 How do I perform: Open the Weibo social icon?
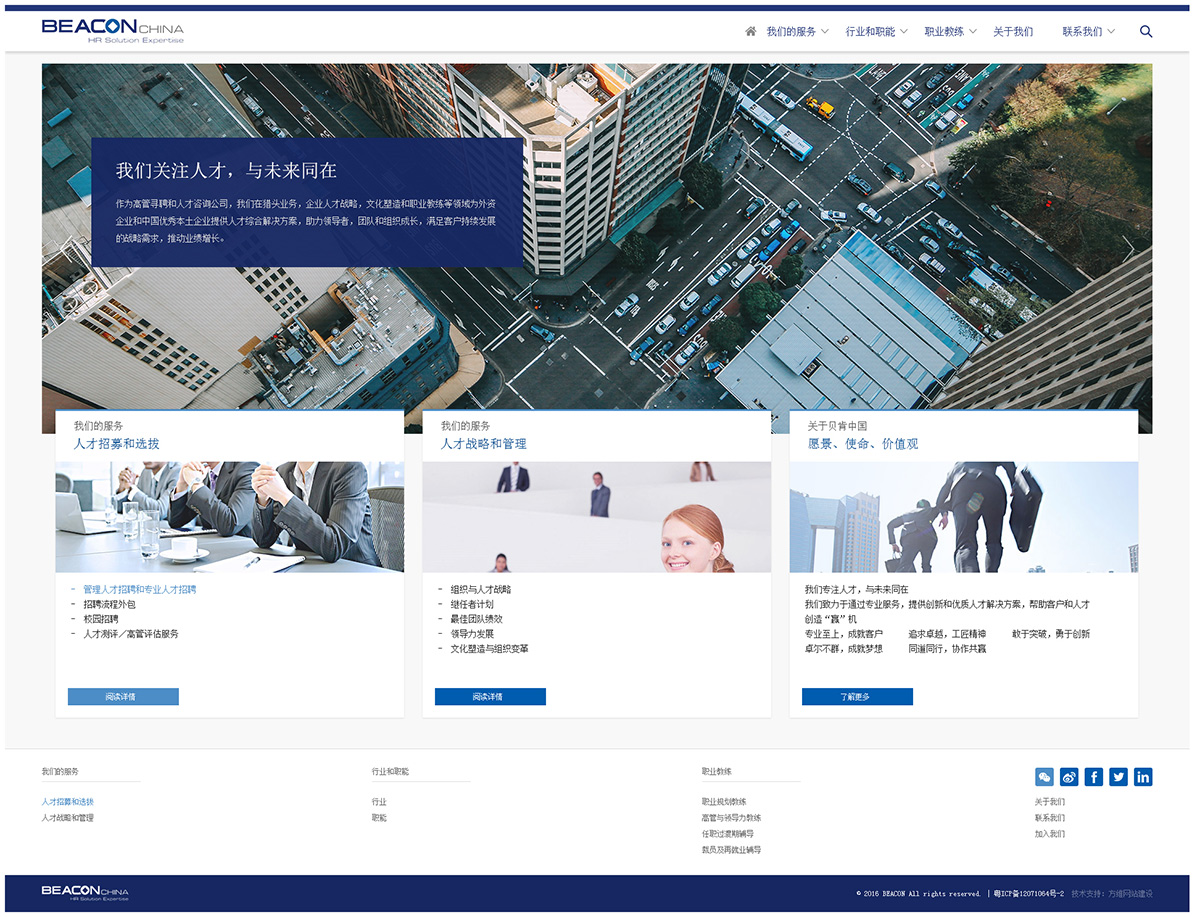(x=1069, y=777)
